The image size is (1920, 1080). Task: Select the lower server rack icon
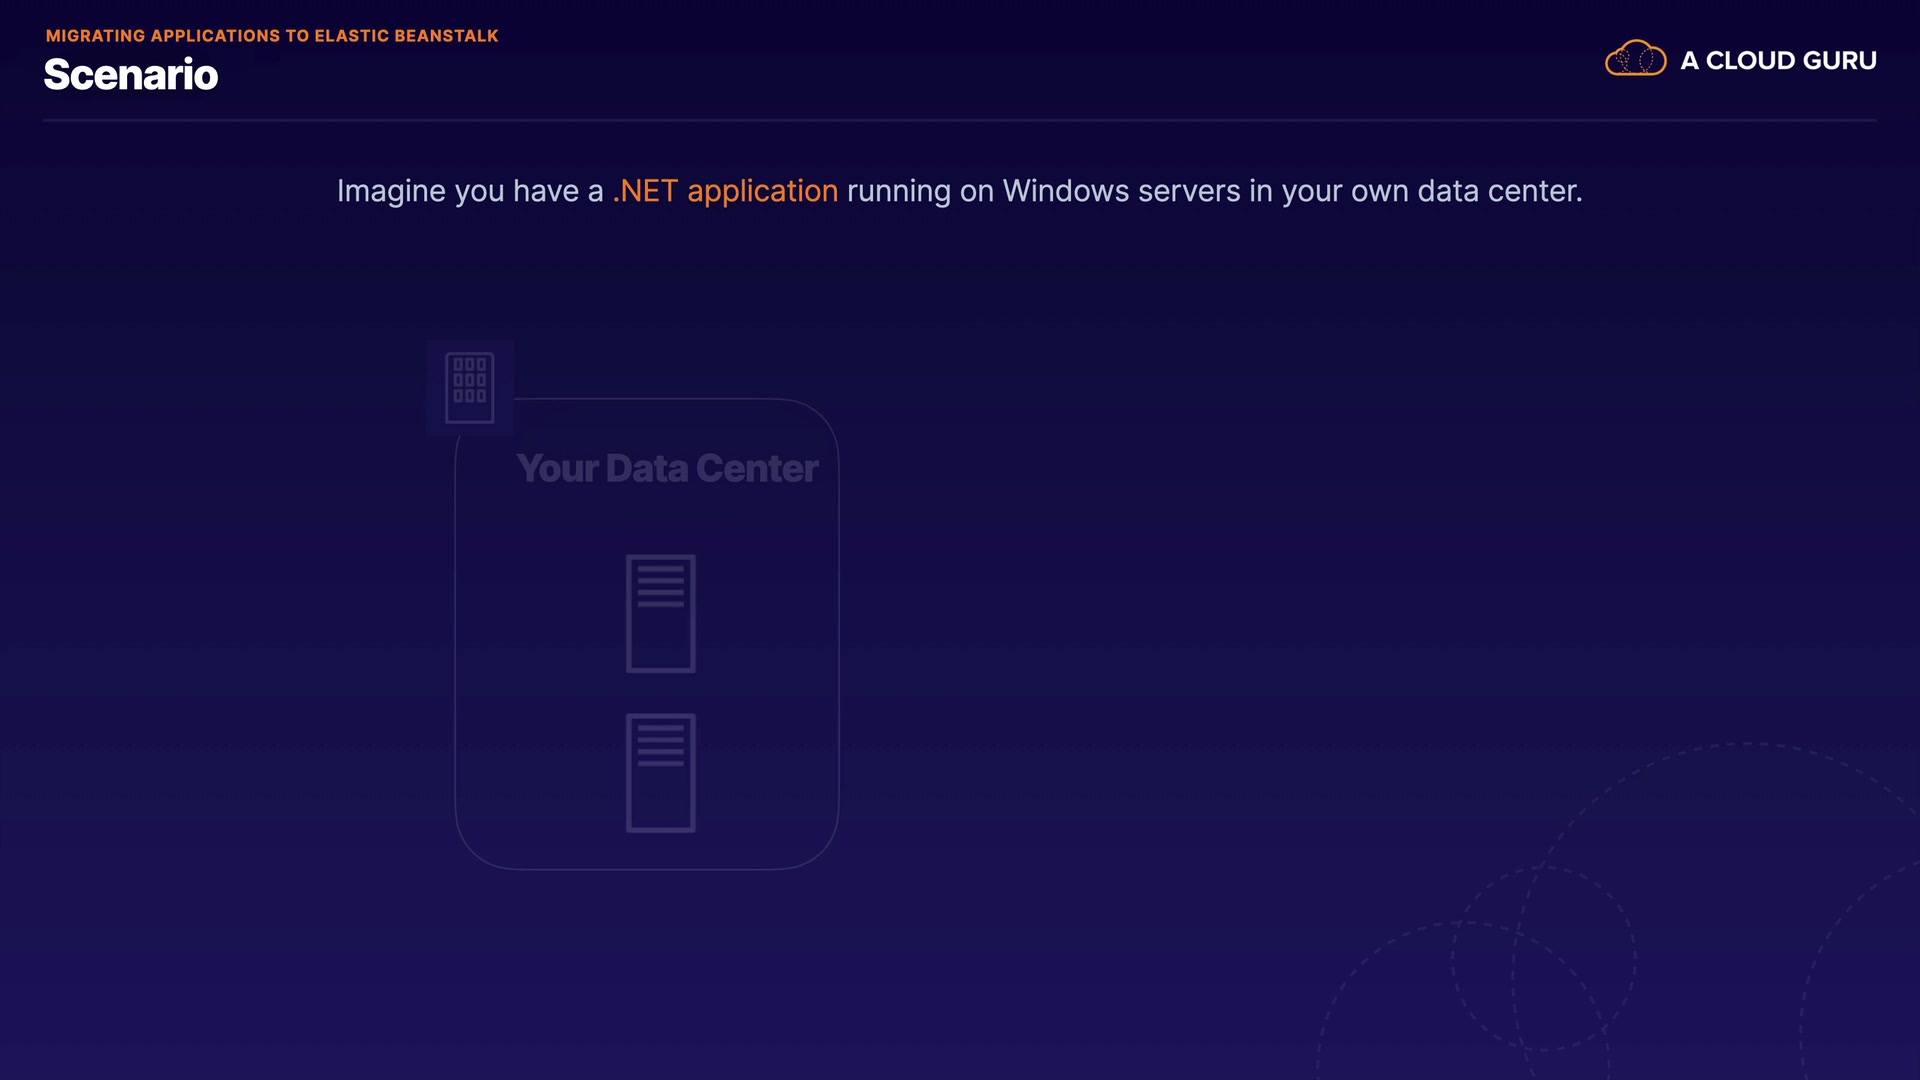click(660, 772)
